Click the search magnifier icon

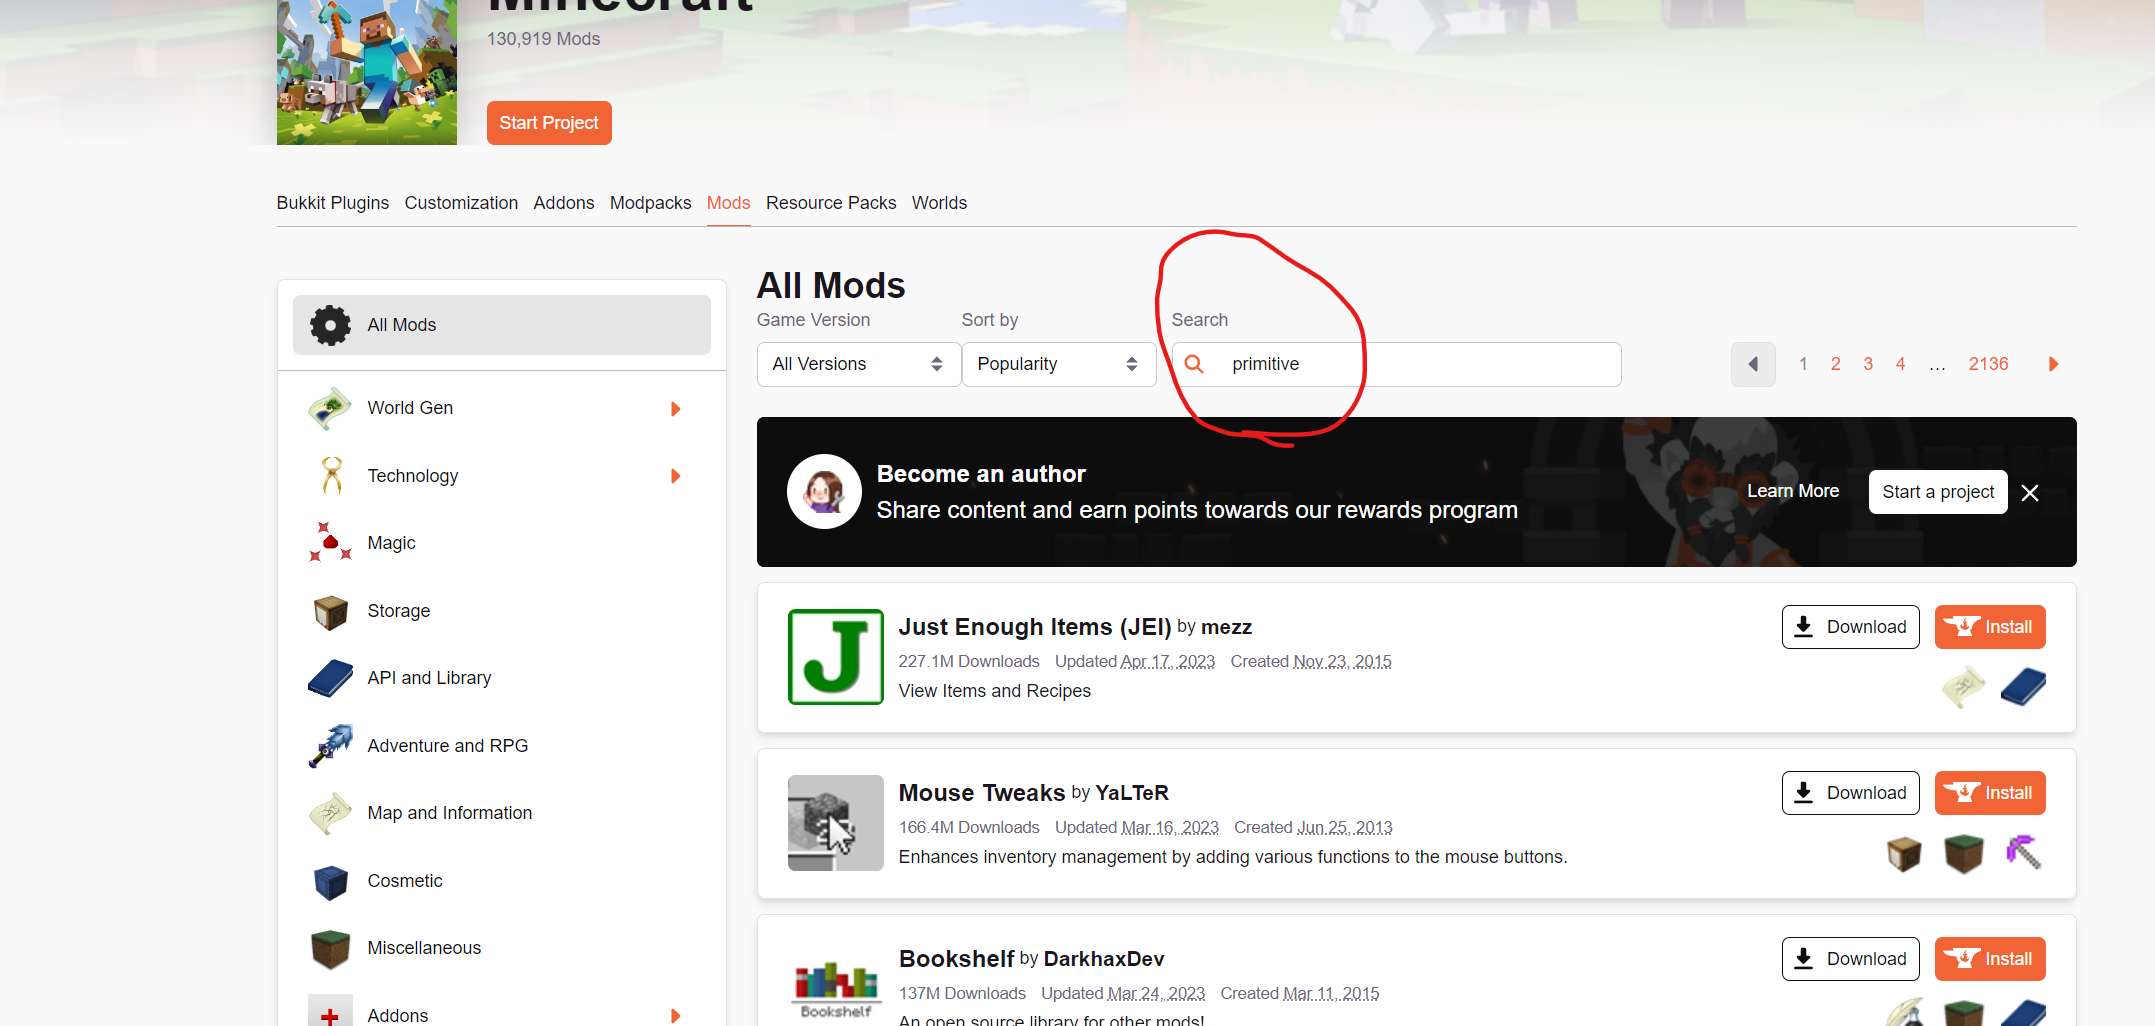(1194, 364)
